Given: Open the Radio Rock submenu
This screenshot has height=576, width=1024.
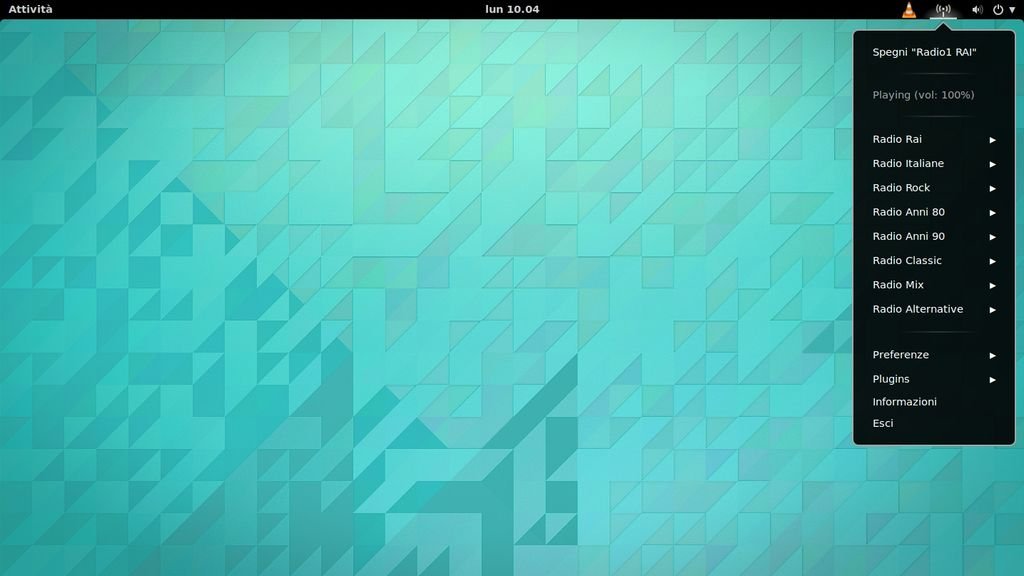Looking at the screenshot, I should [934, 187].
